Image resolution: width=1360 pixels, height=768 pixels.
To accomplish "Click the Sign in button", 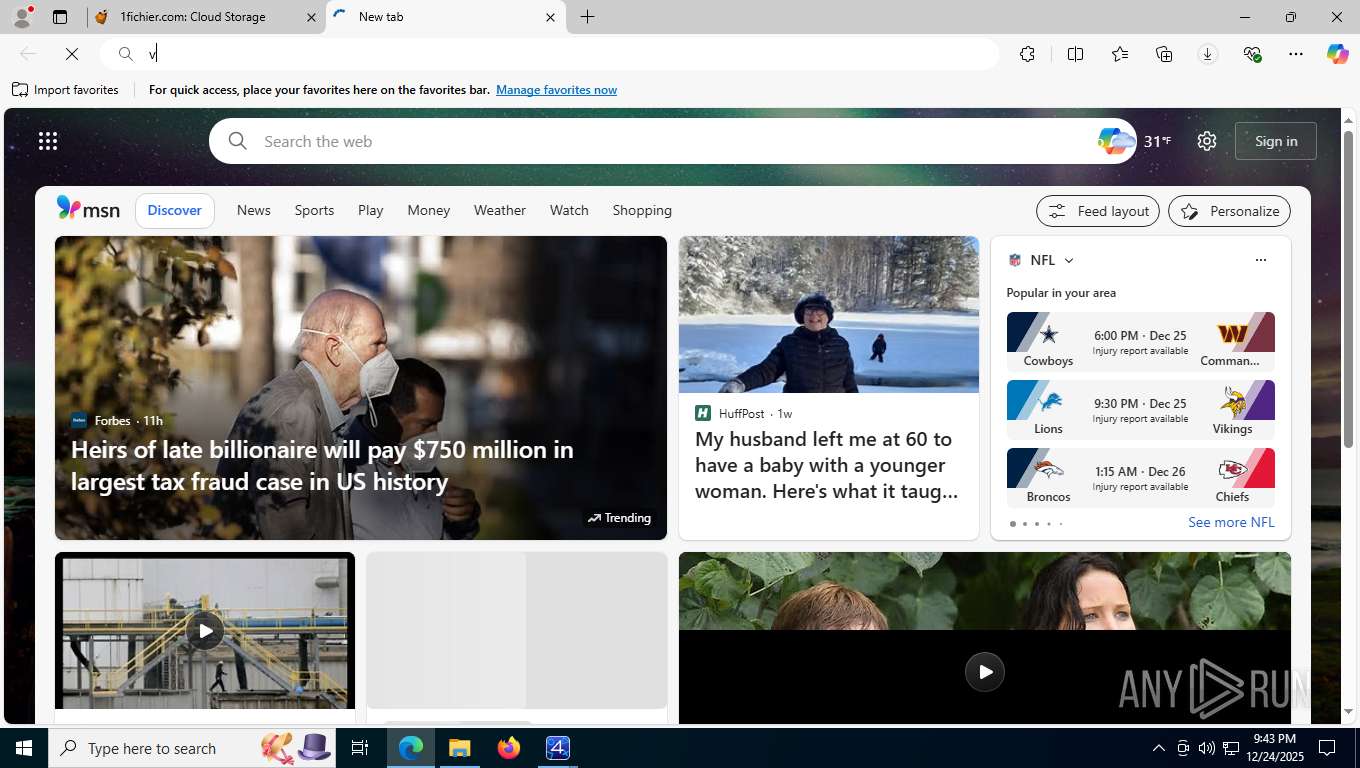I will coord(1276,141).
